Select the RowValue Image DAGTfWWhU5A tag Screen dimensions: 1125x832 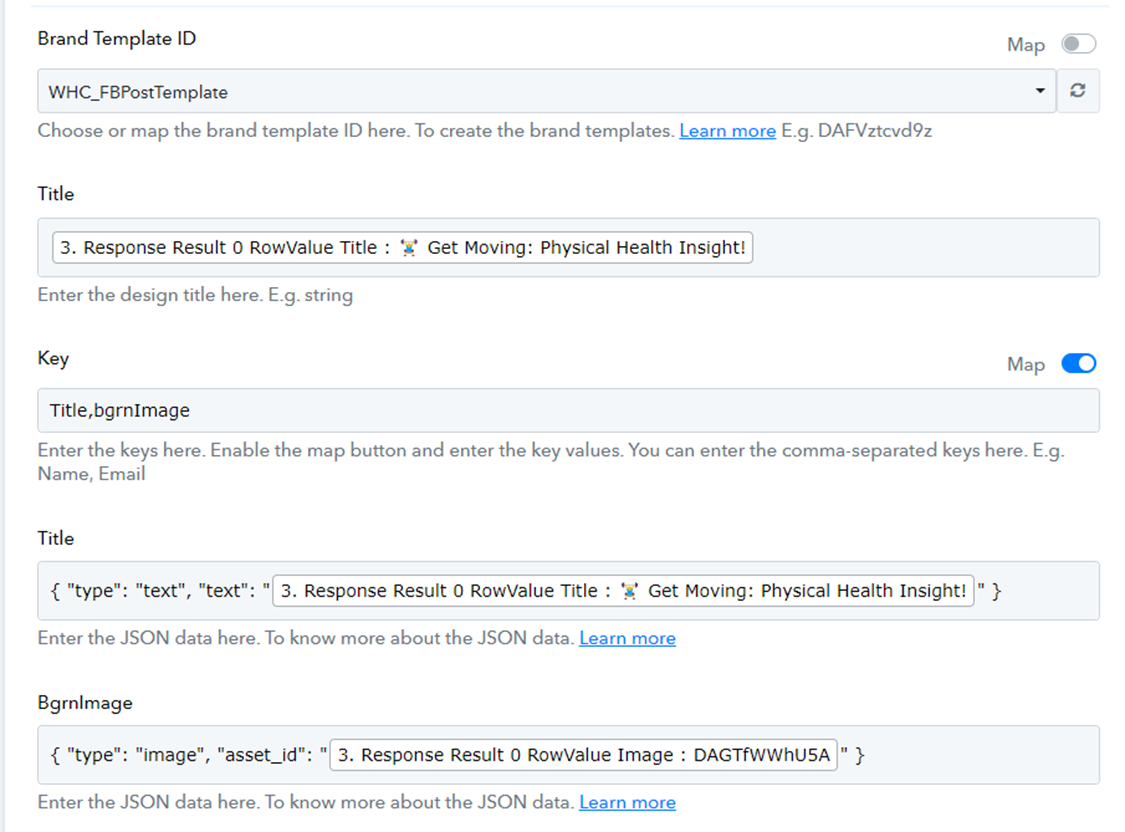[583, 755]
